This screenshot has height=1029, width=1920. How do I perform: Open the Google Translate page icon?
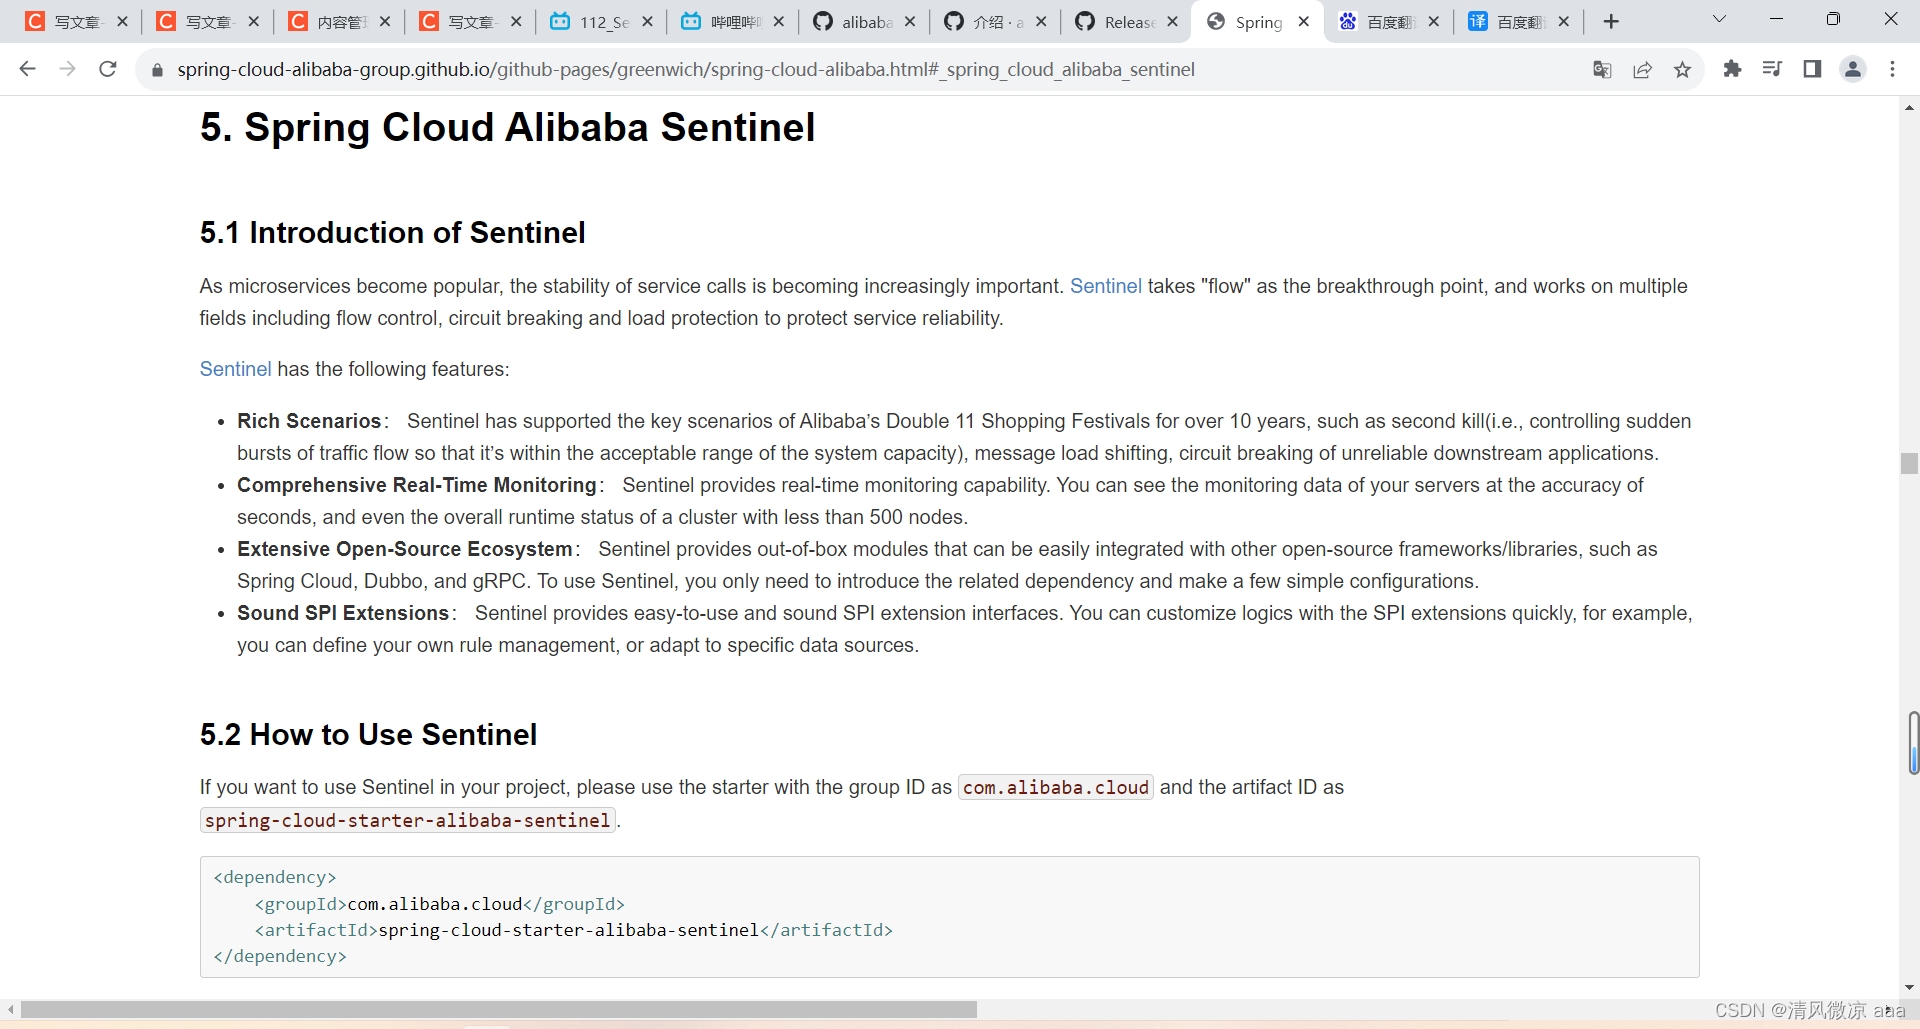pos(1602,69)
